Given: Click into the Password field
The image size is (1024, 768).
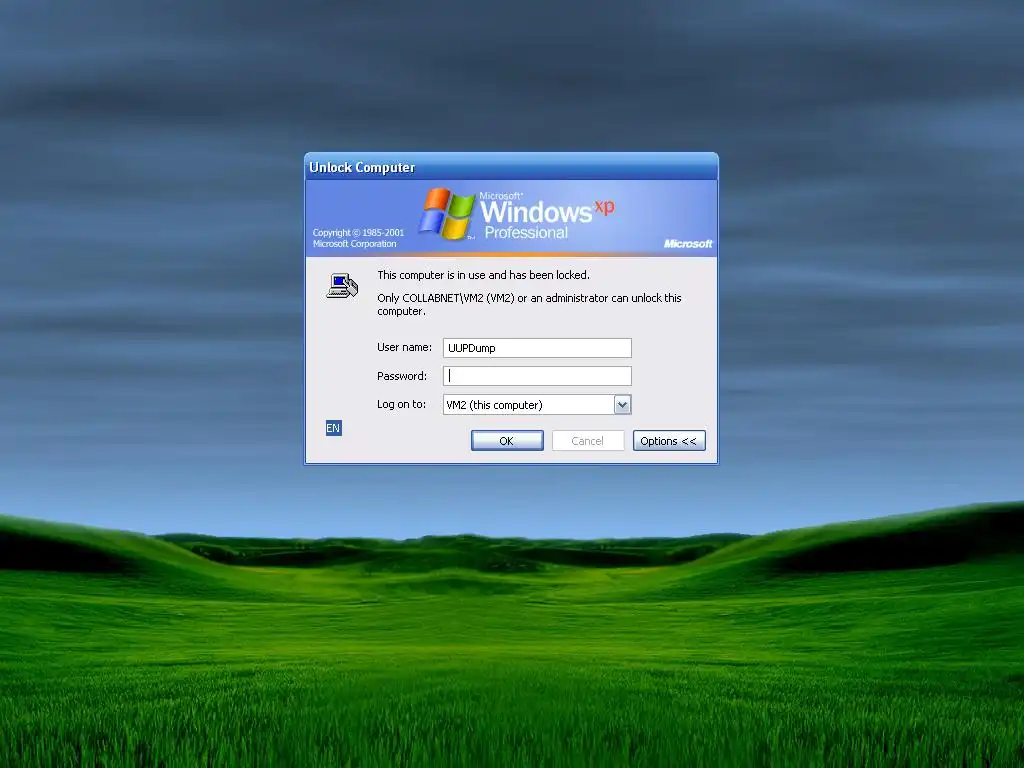Looking at the screenshot, I should click(537, 376).
